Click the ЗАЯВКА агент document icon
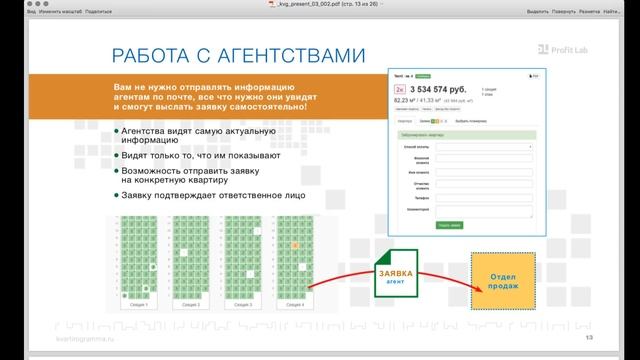The width and height of the screenshot is (640, 360). (396, 273)
